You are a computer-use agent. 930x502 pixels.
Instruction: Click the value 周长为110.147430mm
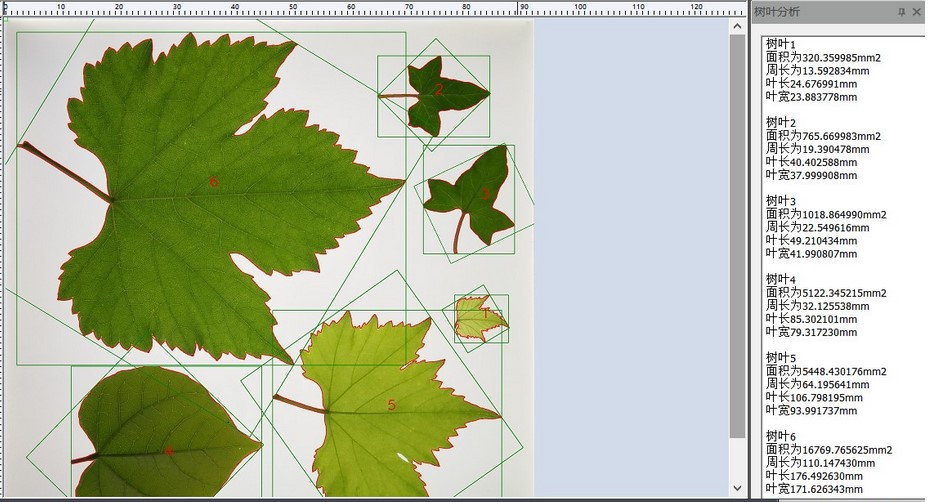(x=820, y=462)
